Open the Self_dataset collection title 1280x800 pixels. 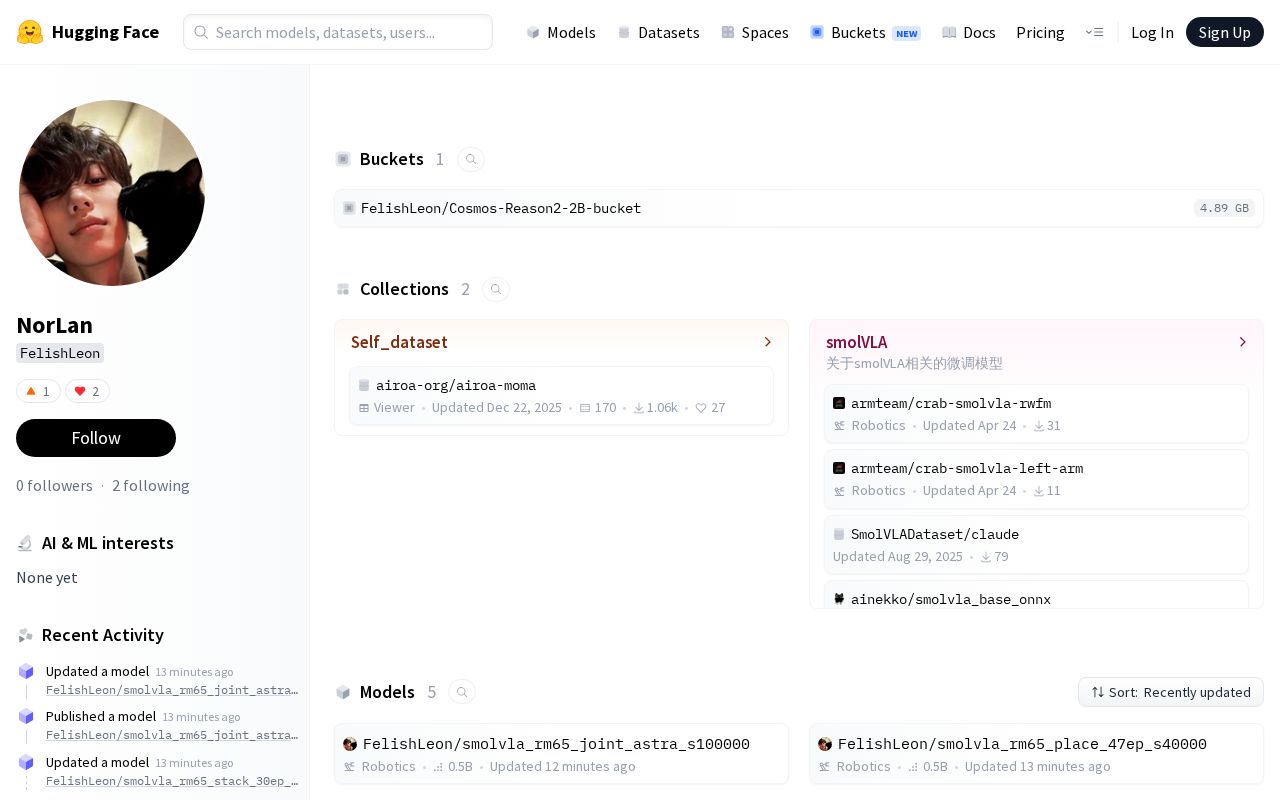(399, 342)
